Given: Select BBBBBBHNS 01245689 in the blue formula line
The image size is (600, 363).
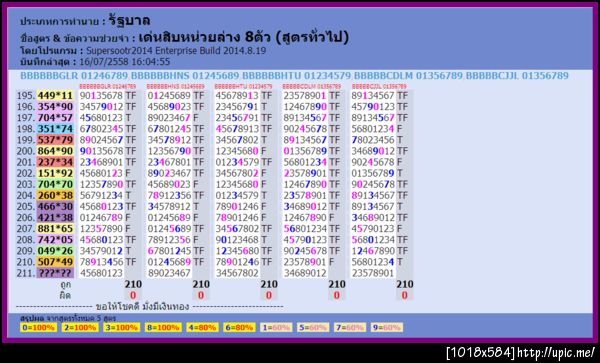Looking at the screenshot, I should [185, 76].
